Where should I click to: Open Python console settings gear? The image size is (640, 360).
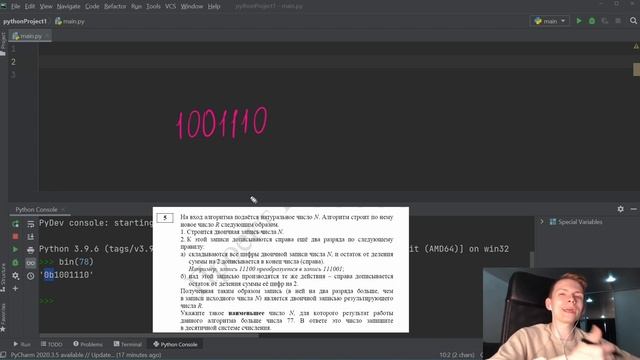click(16, 276)
